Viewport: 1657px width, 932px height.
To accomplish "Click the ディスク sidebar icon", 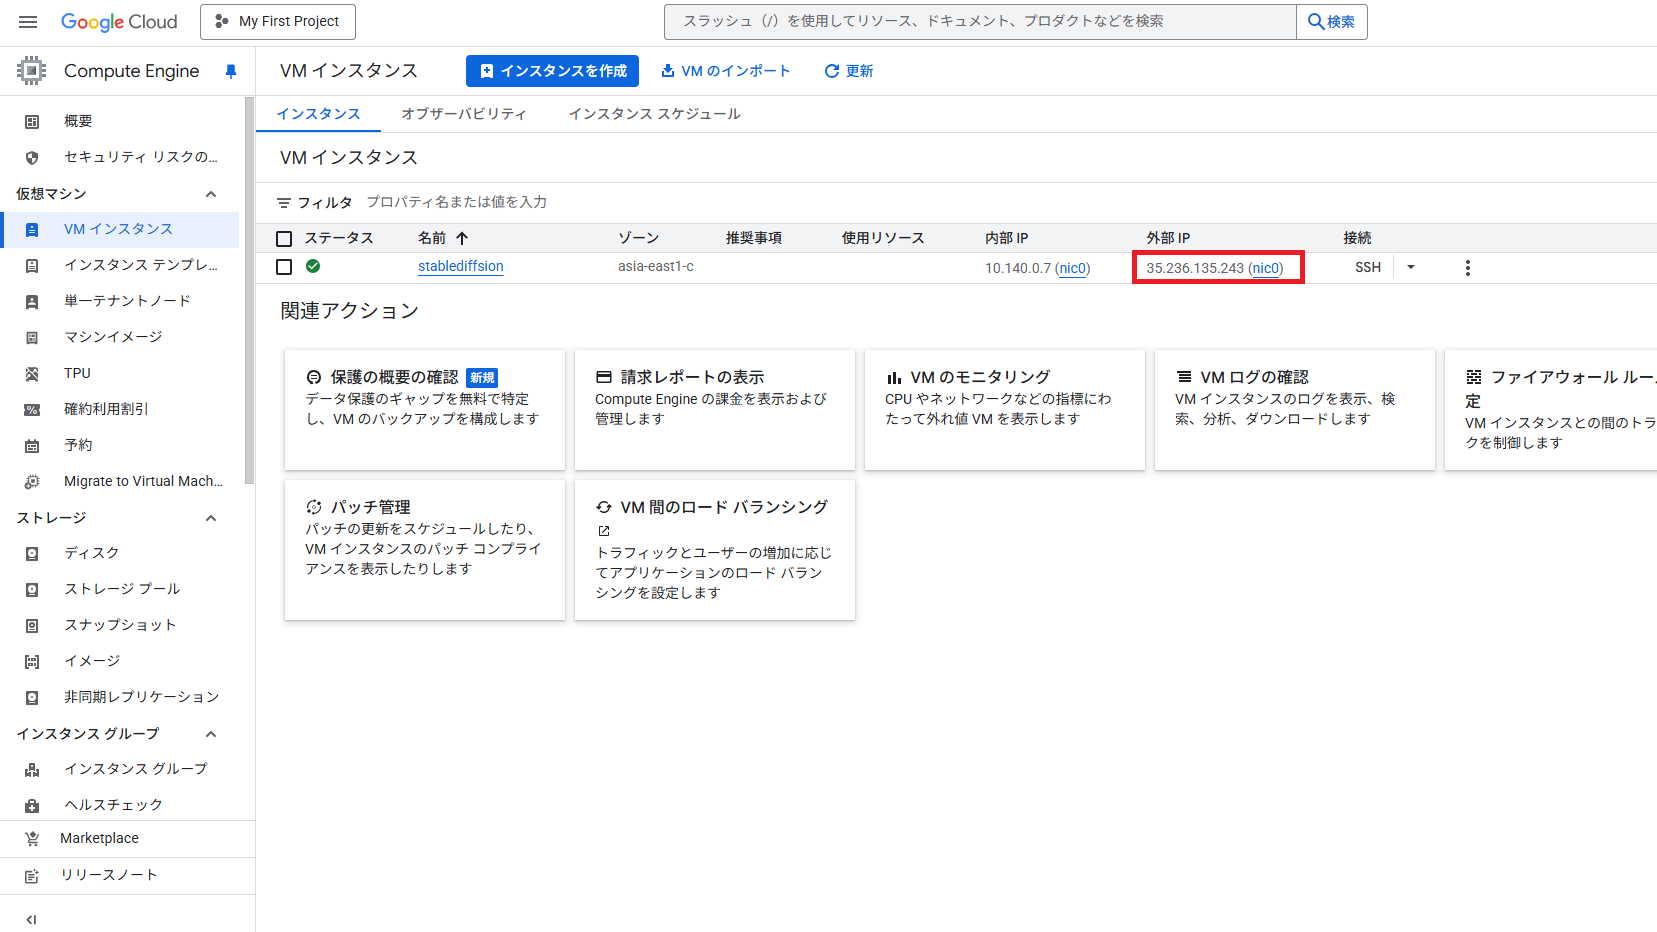I will click(x=32, y=553).
